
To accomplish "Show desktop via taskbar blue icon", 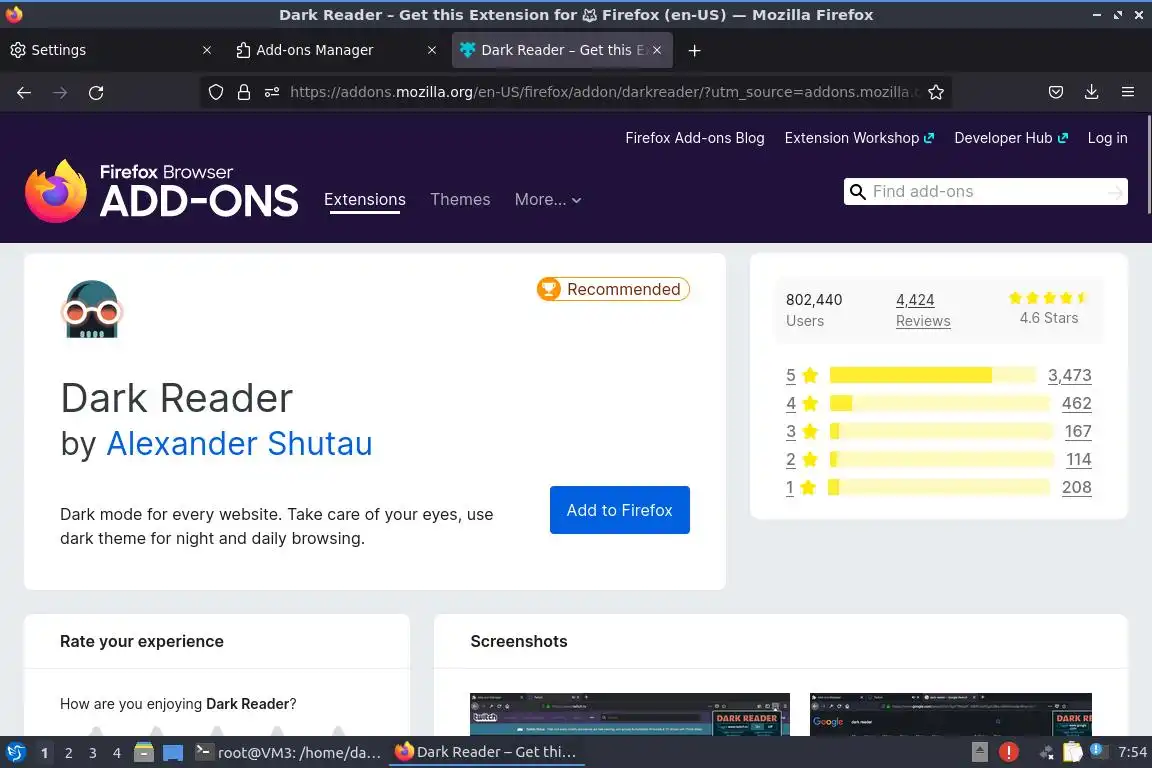I will tap(173, 753).
